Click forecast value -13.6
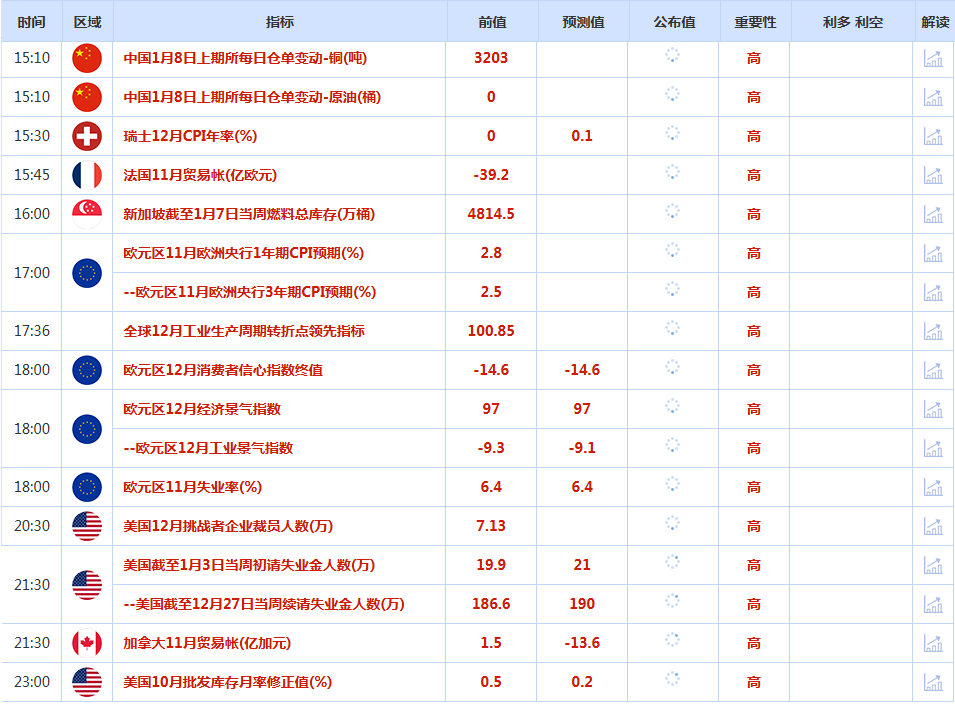This screenshot has width=955, height=704. coord(582,643)
